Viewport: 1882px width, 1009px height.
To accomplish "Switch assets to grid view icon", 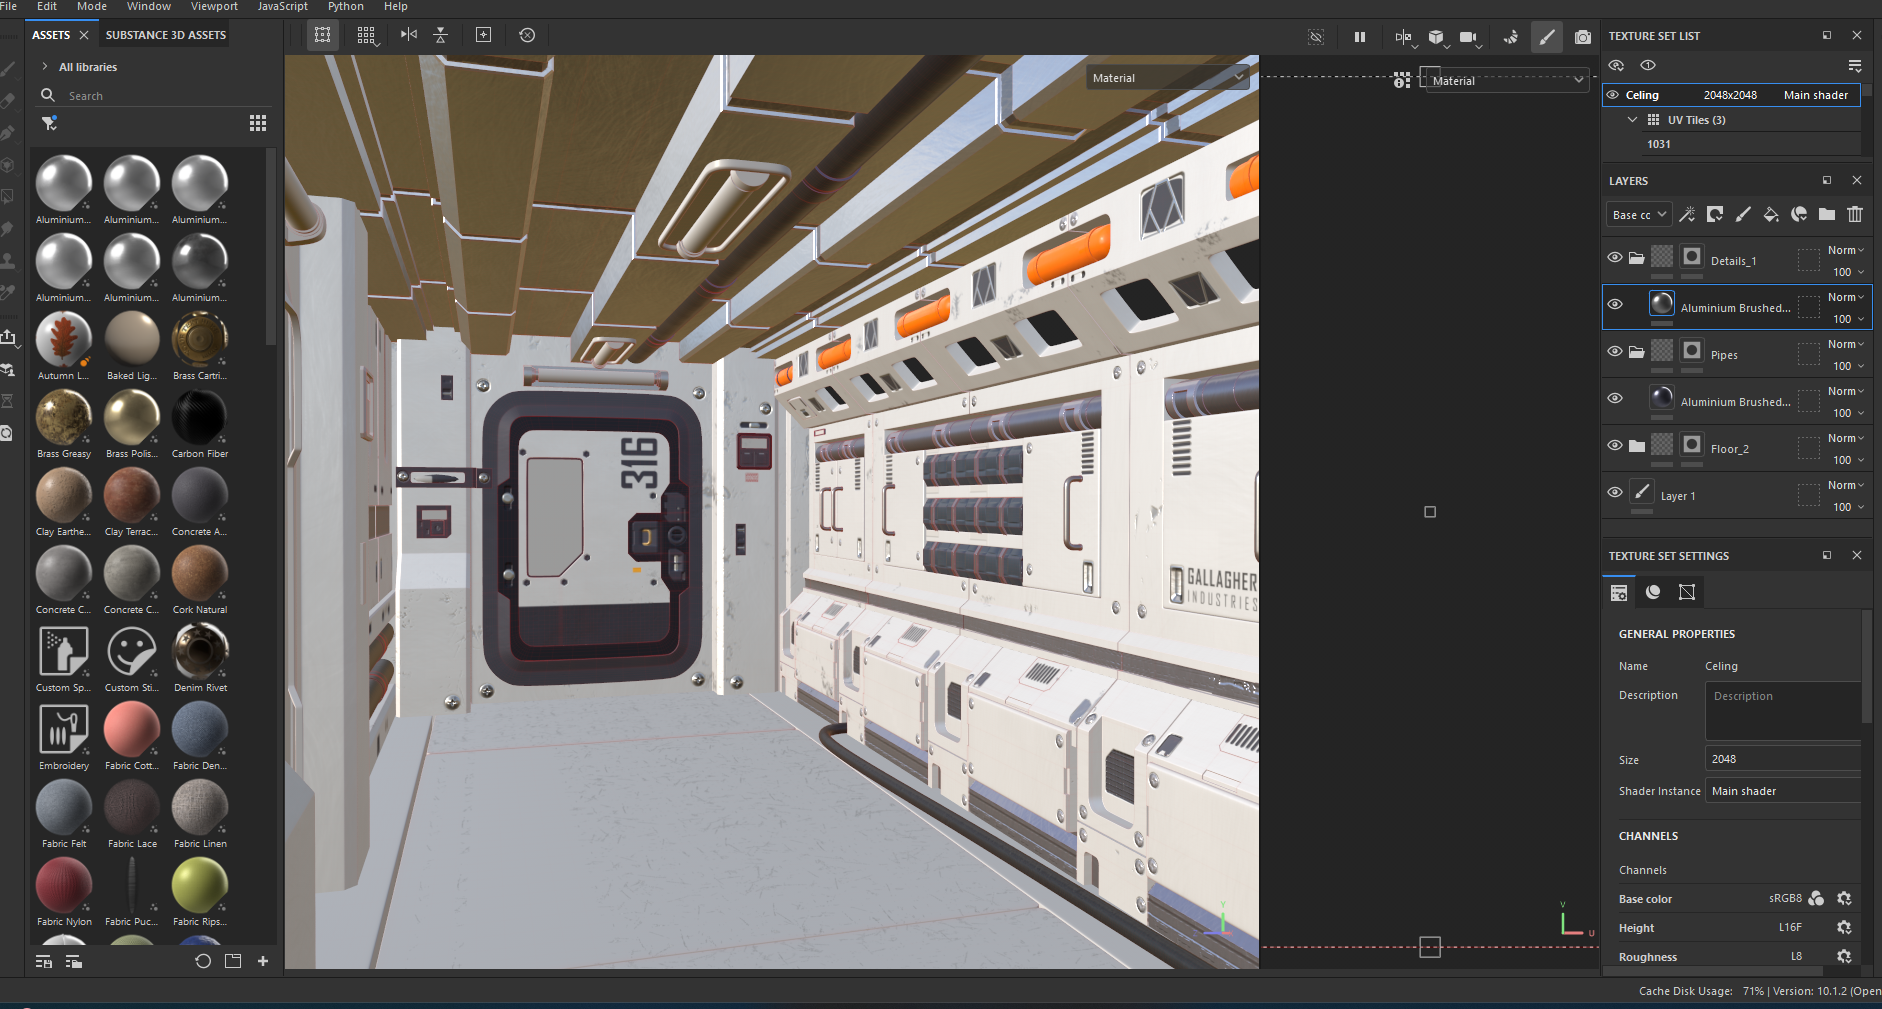I will coord(258,123).
